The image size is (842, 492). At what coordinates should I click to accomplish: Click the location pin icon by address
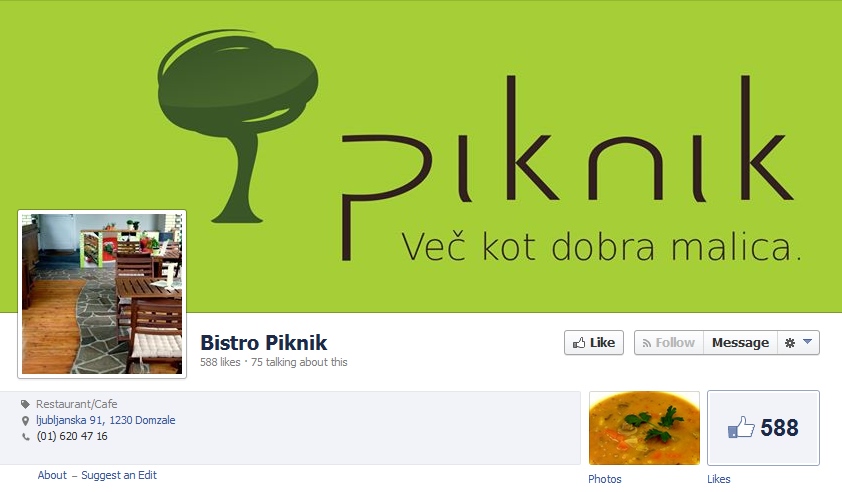click(25, 421)
